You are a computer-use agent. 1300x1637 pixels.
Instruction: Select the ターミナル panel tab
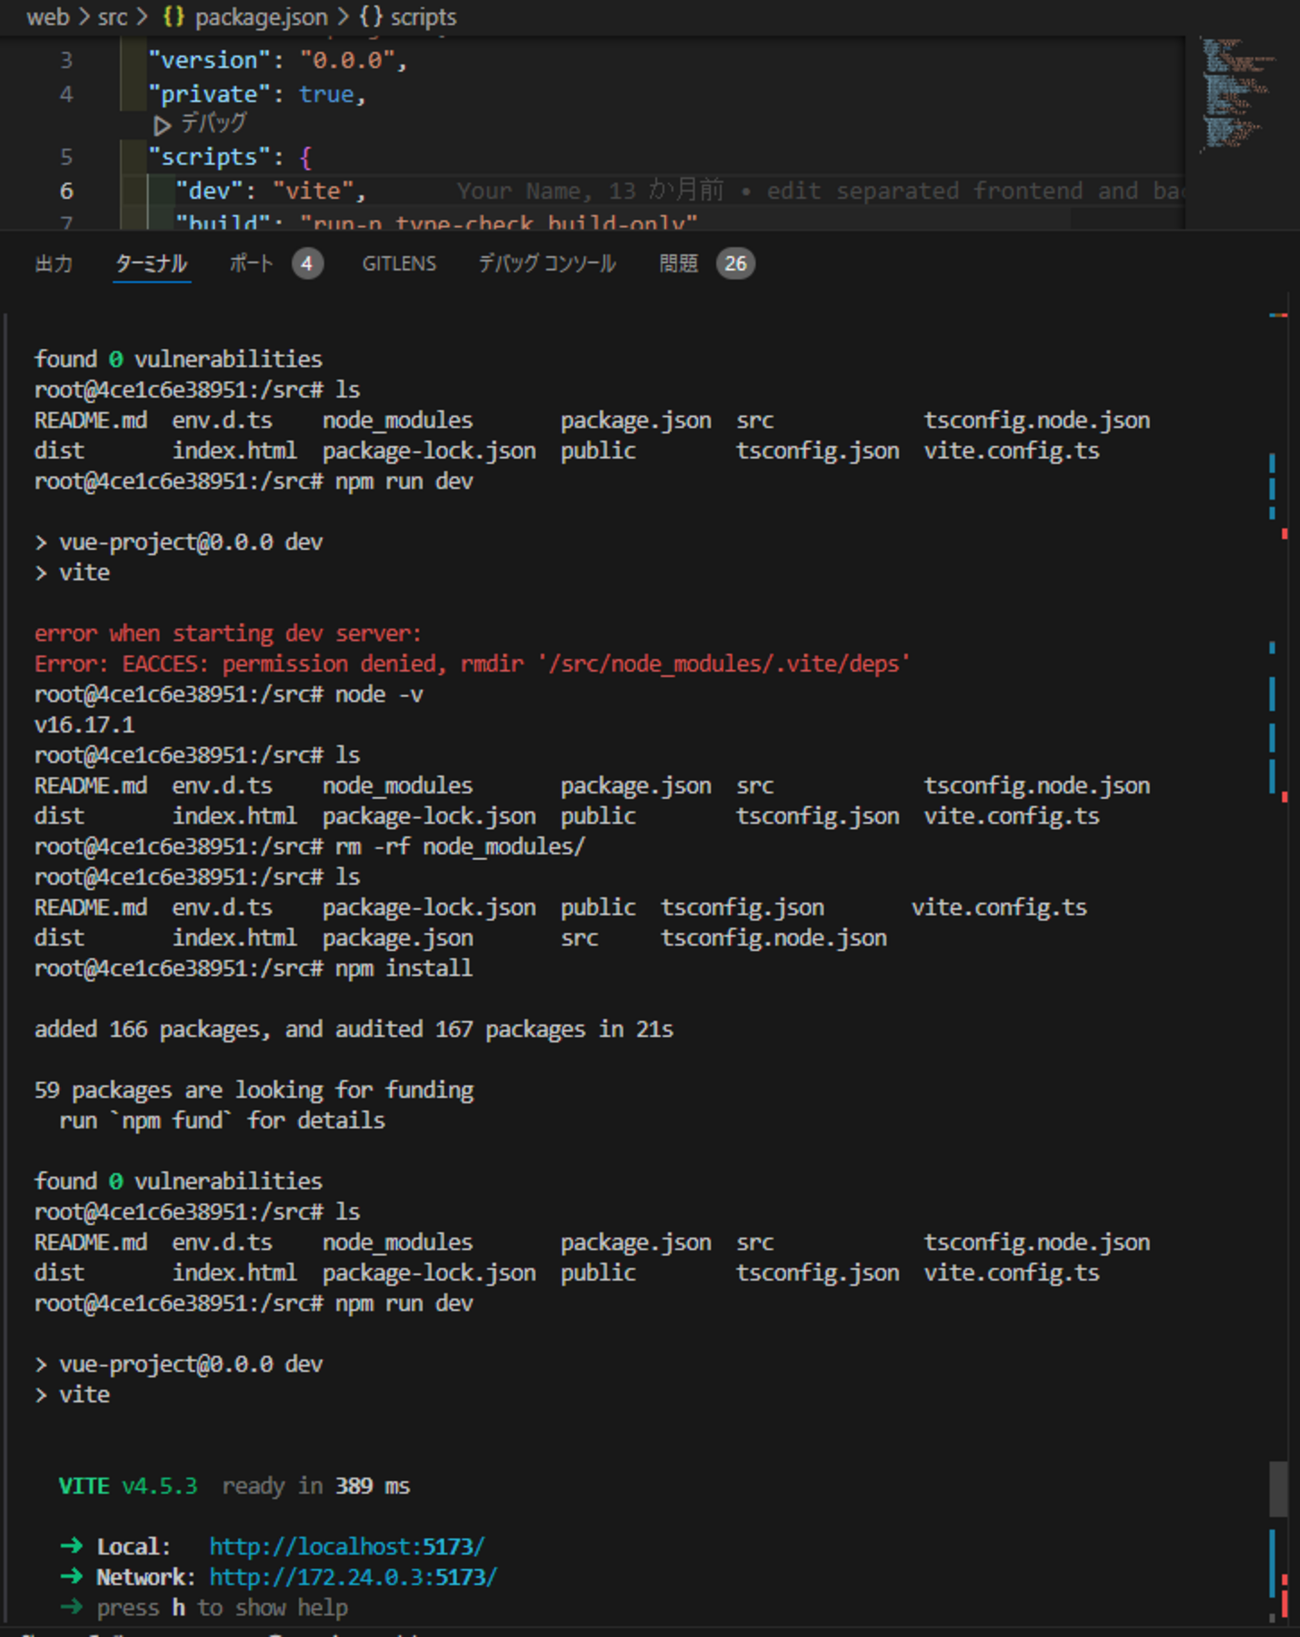[151, 264]
